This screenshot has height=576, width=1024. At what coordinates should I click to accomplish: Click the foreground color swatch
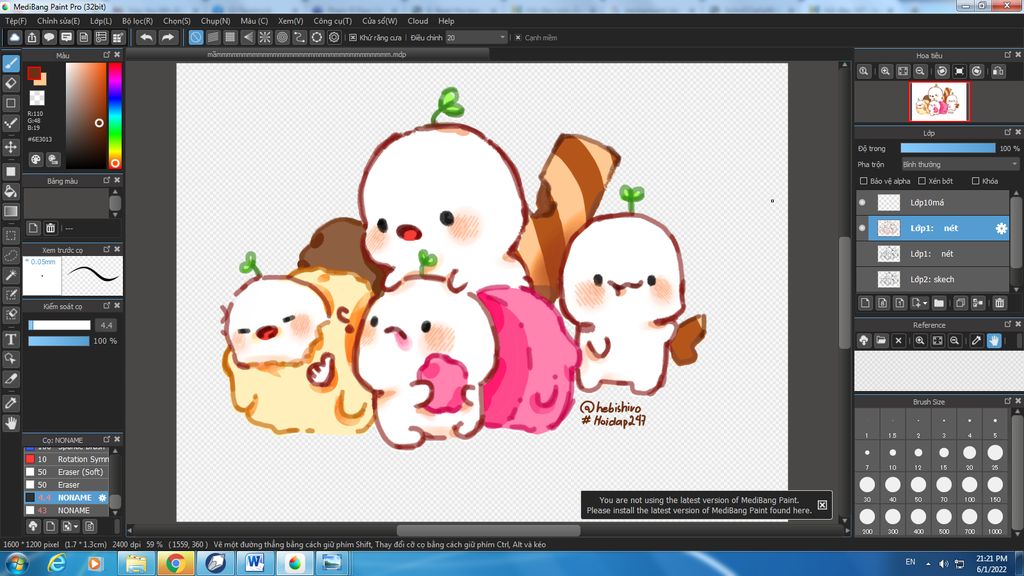click(x=34, y=73)
